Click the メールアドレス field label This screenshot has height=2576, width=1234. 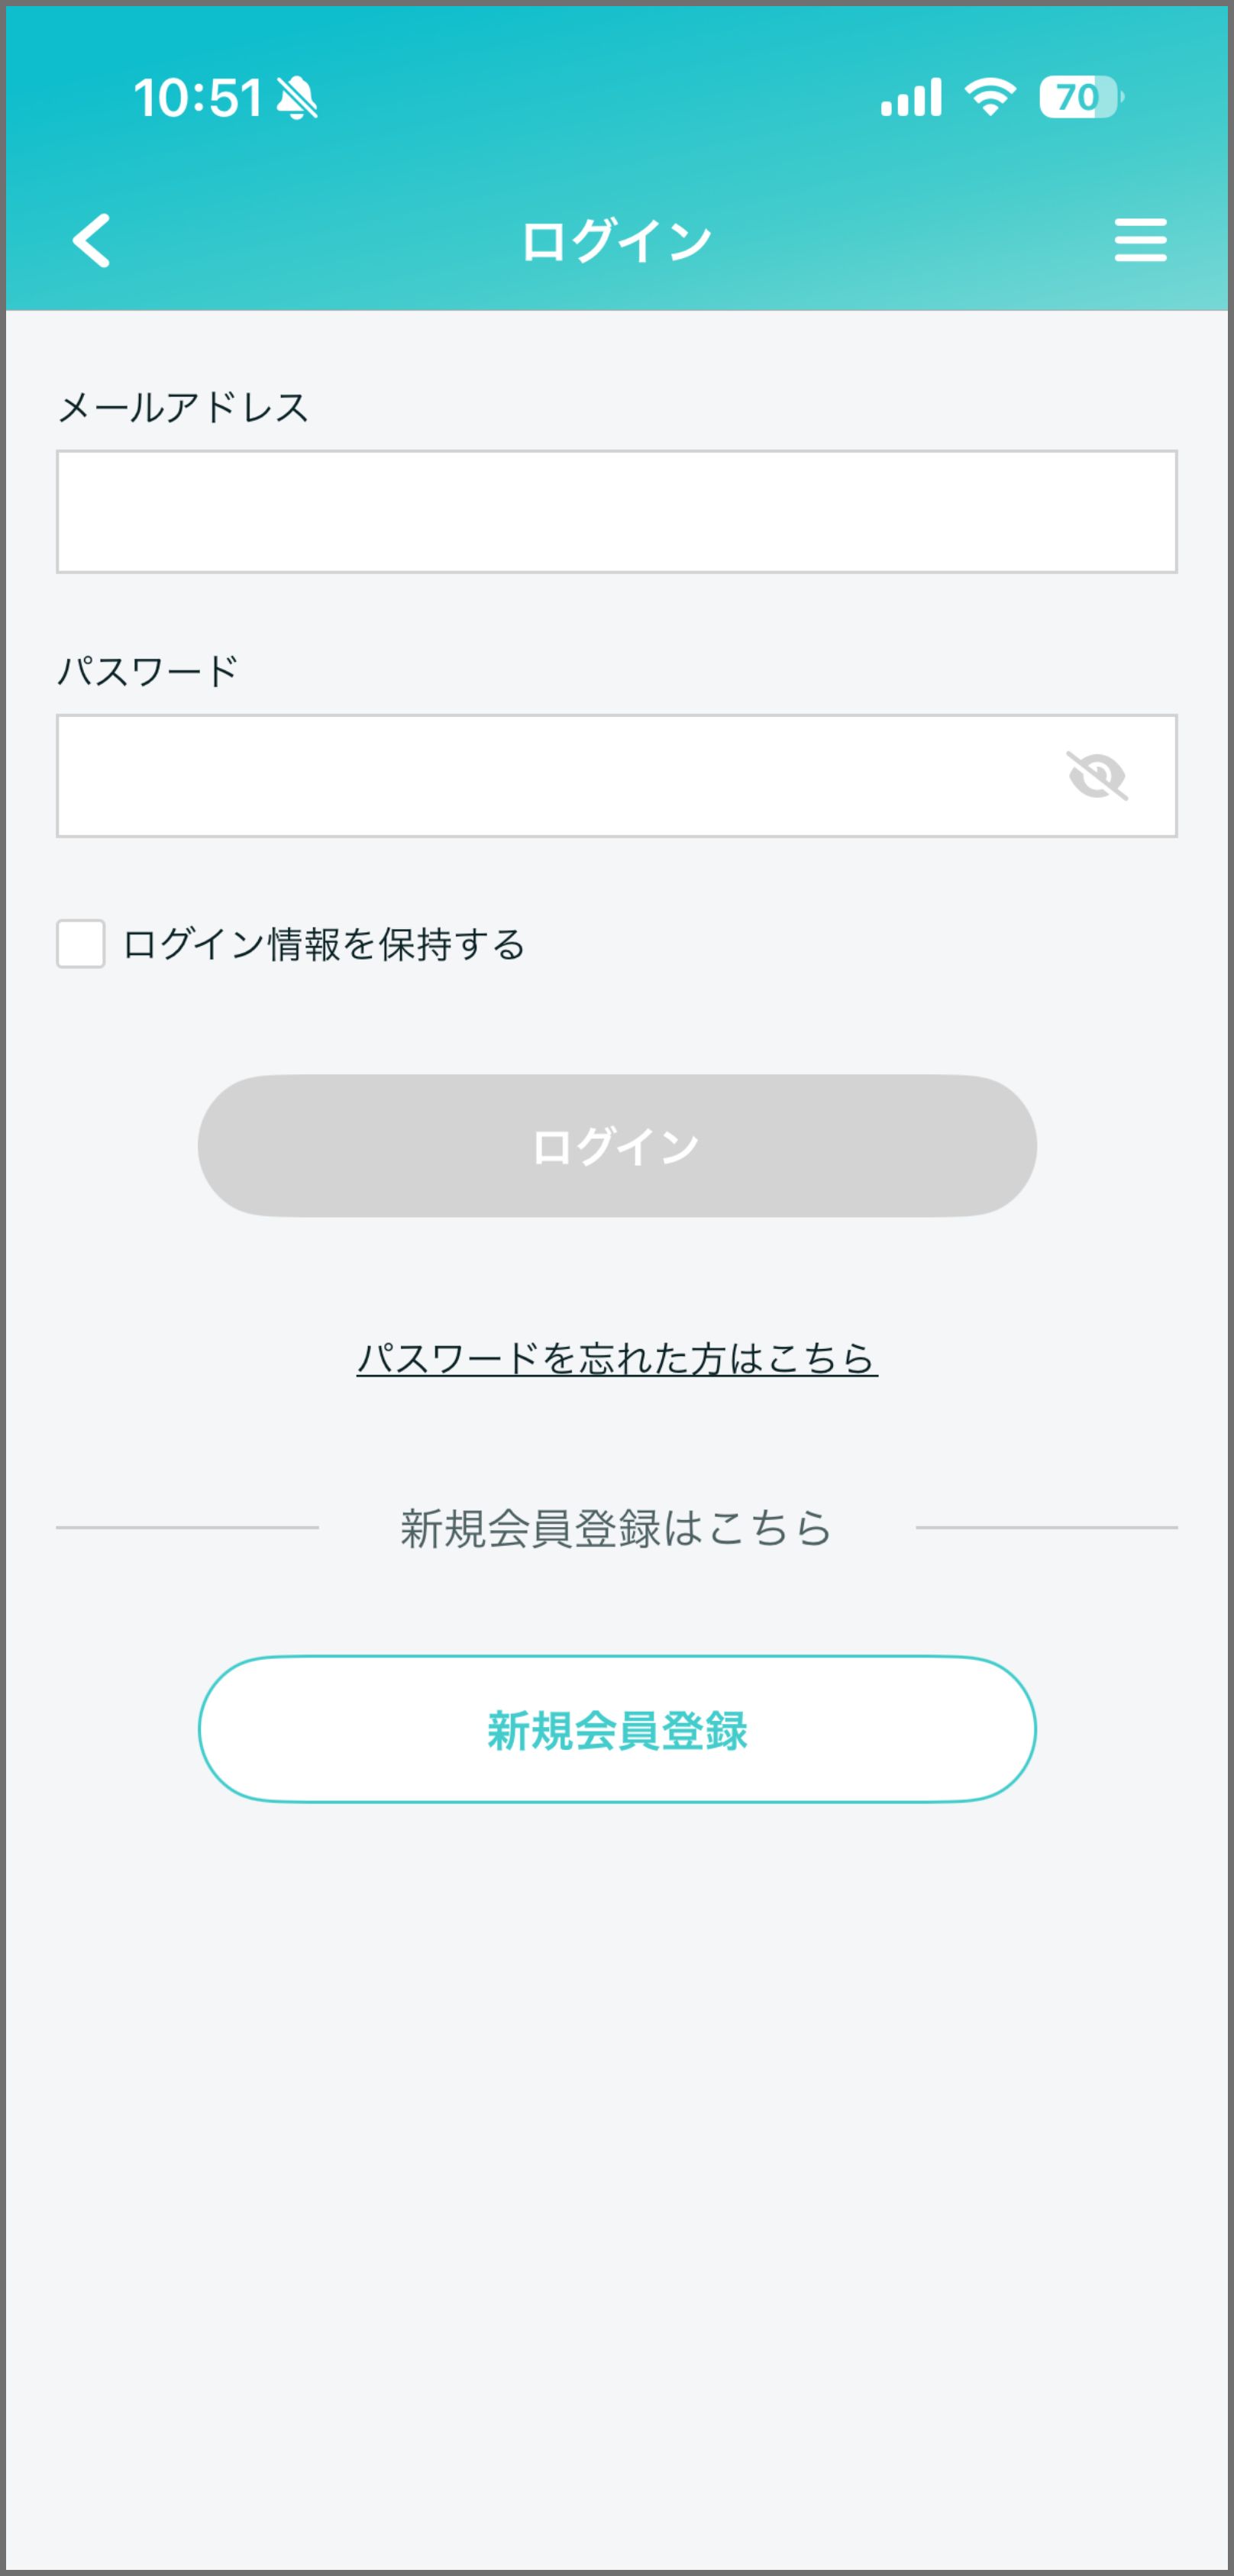183,408
